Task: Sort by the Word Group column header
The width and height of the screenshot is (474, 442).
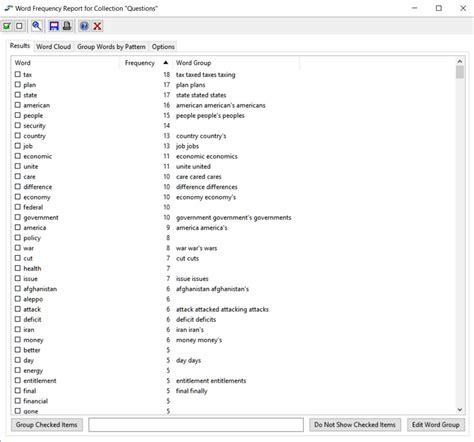Action: coord(236,63)
